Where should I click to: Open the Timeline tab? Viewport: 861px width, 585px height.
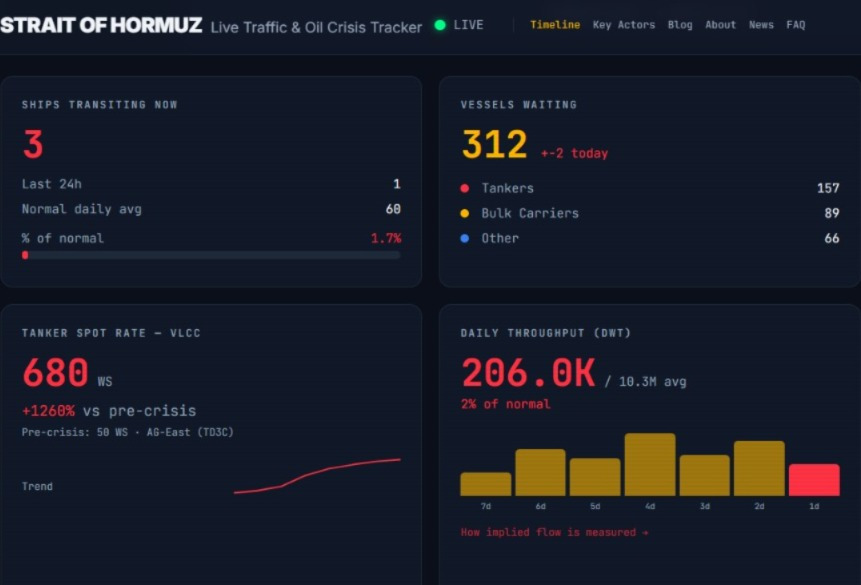(x=555, y=25)
